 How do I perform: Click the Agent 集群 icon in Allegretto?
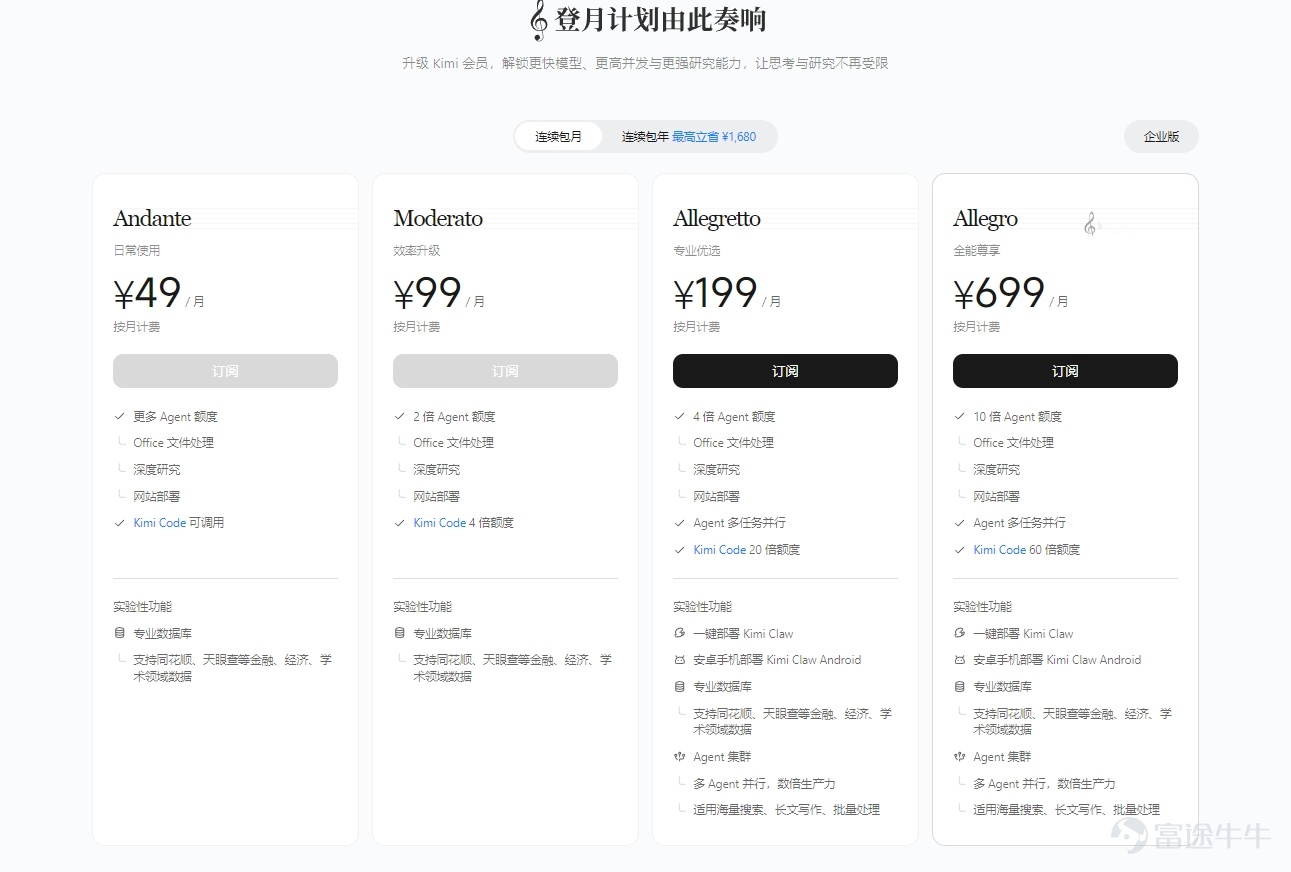click(680, 757)
